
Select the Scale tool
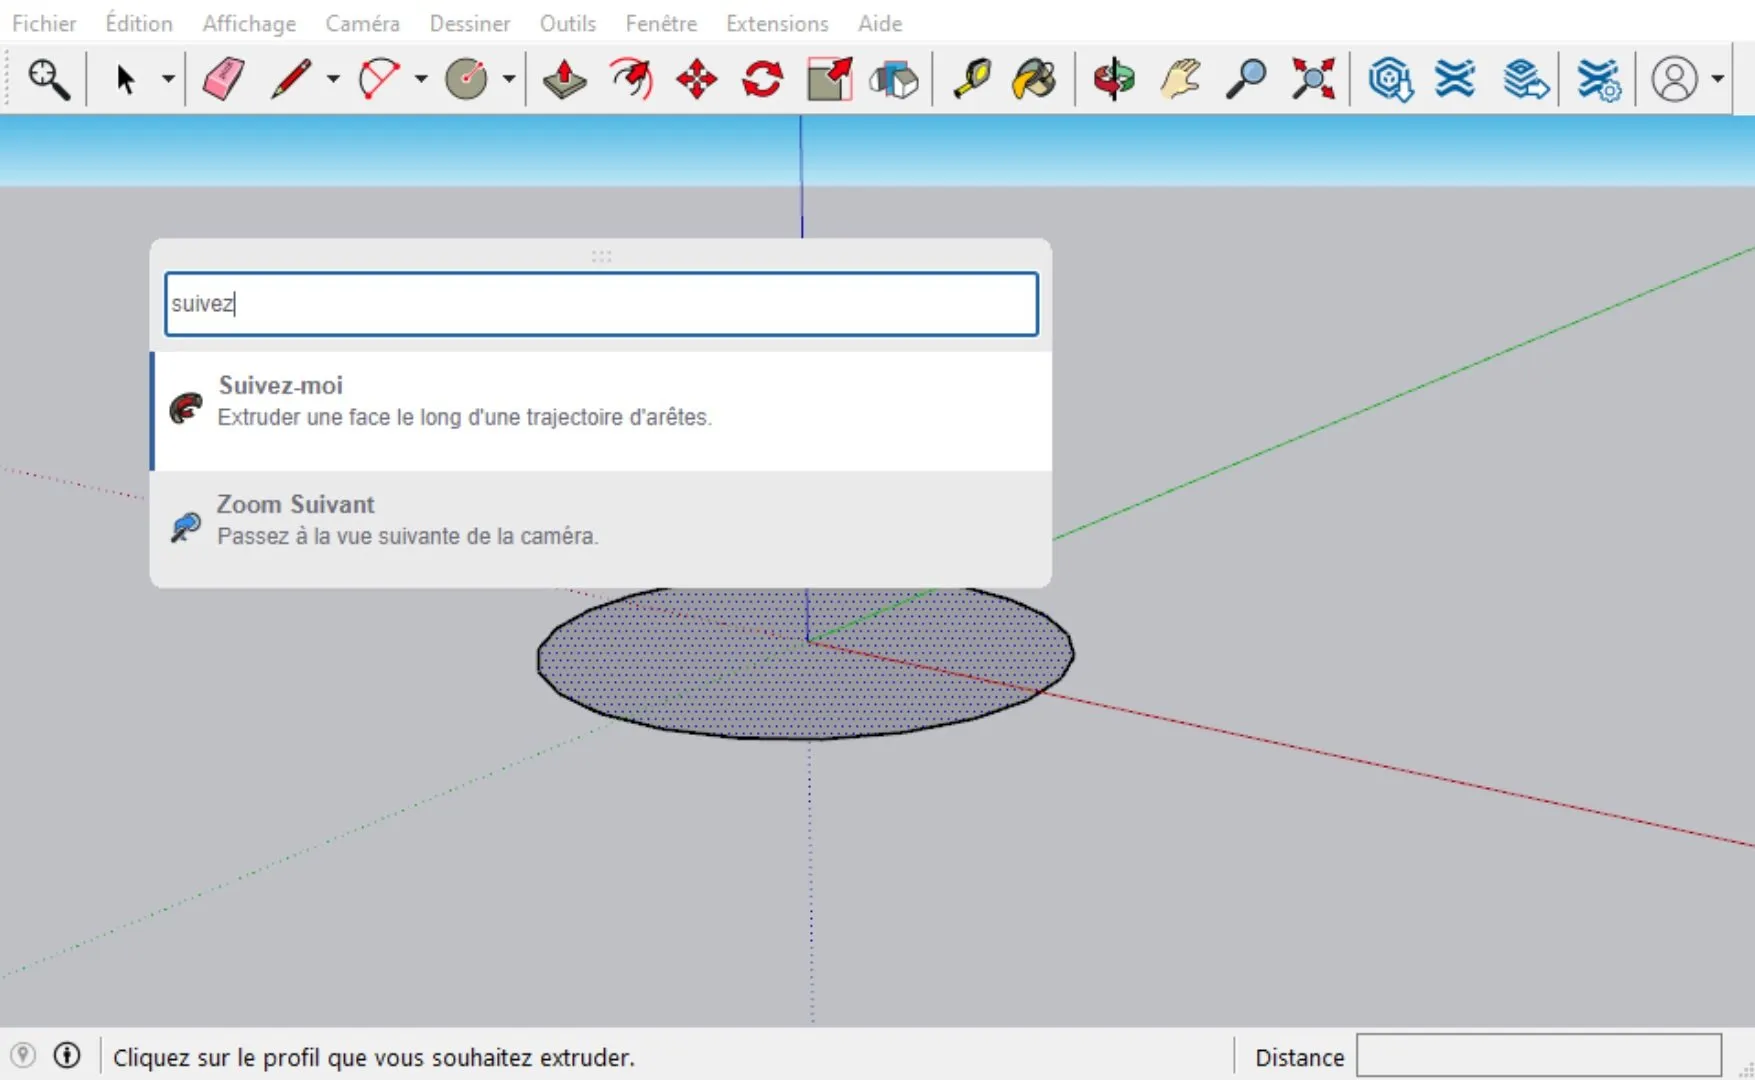(x=829, y=79)
